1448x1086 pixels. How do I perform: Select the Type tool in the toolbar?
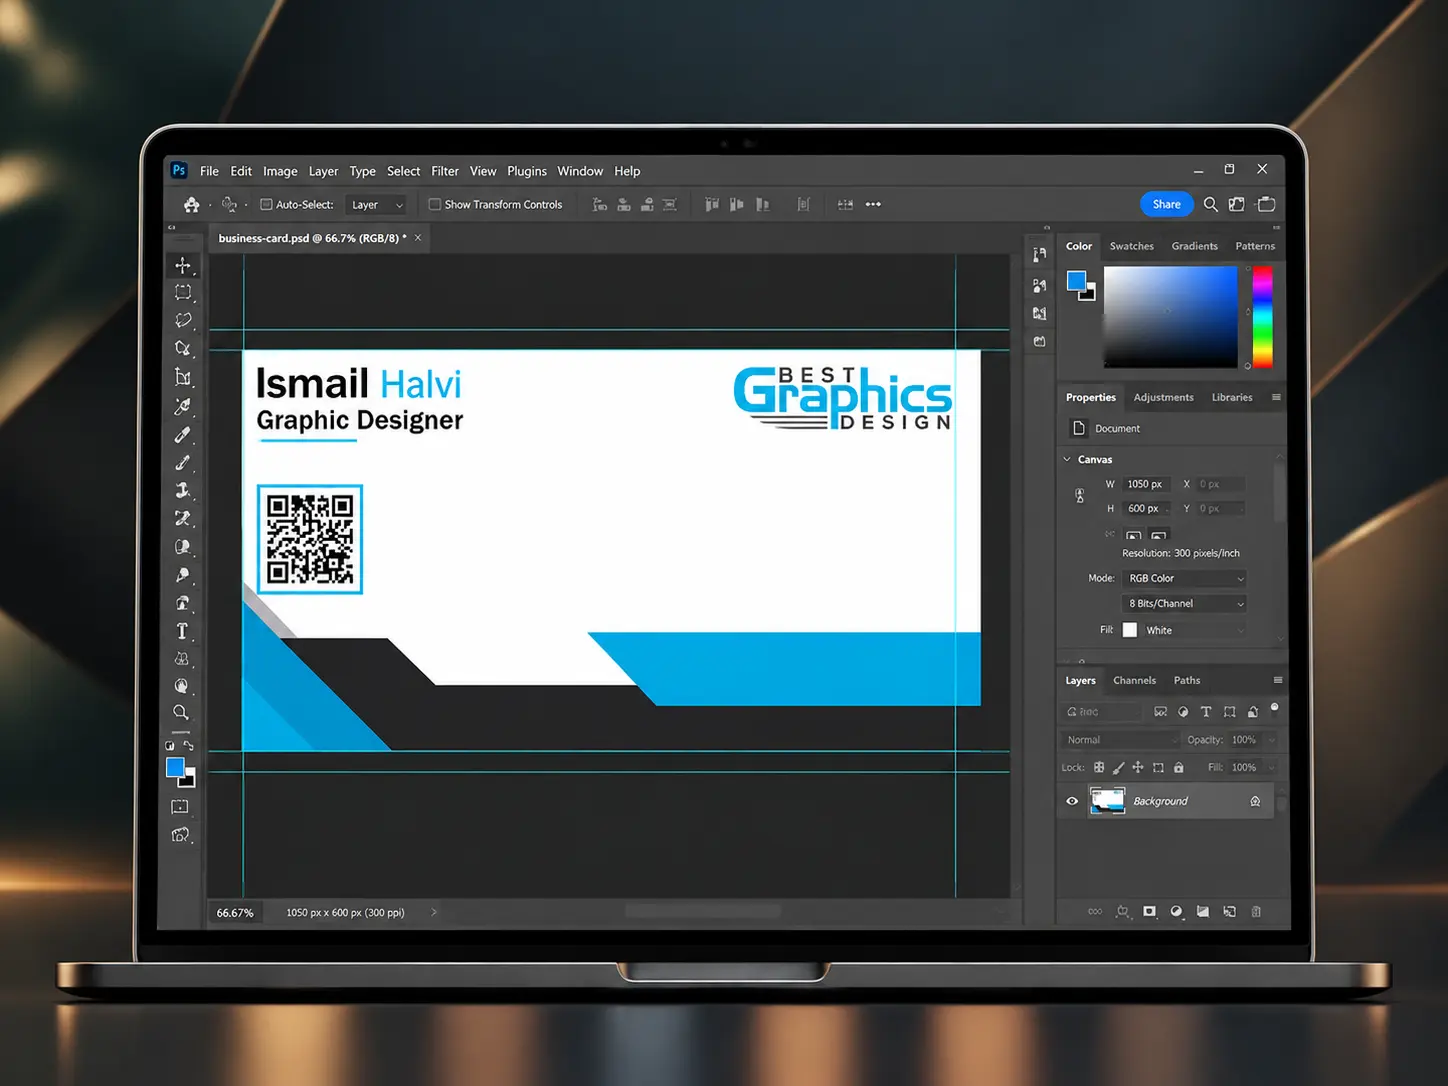coord(182,631)
